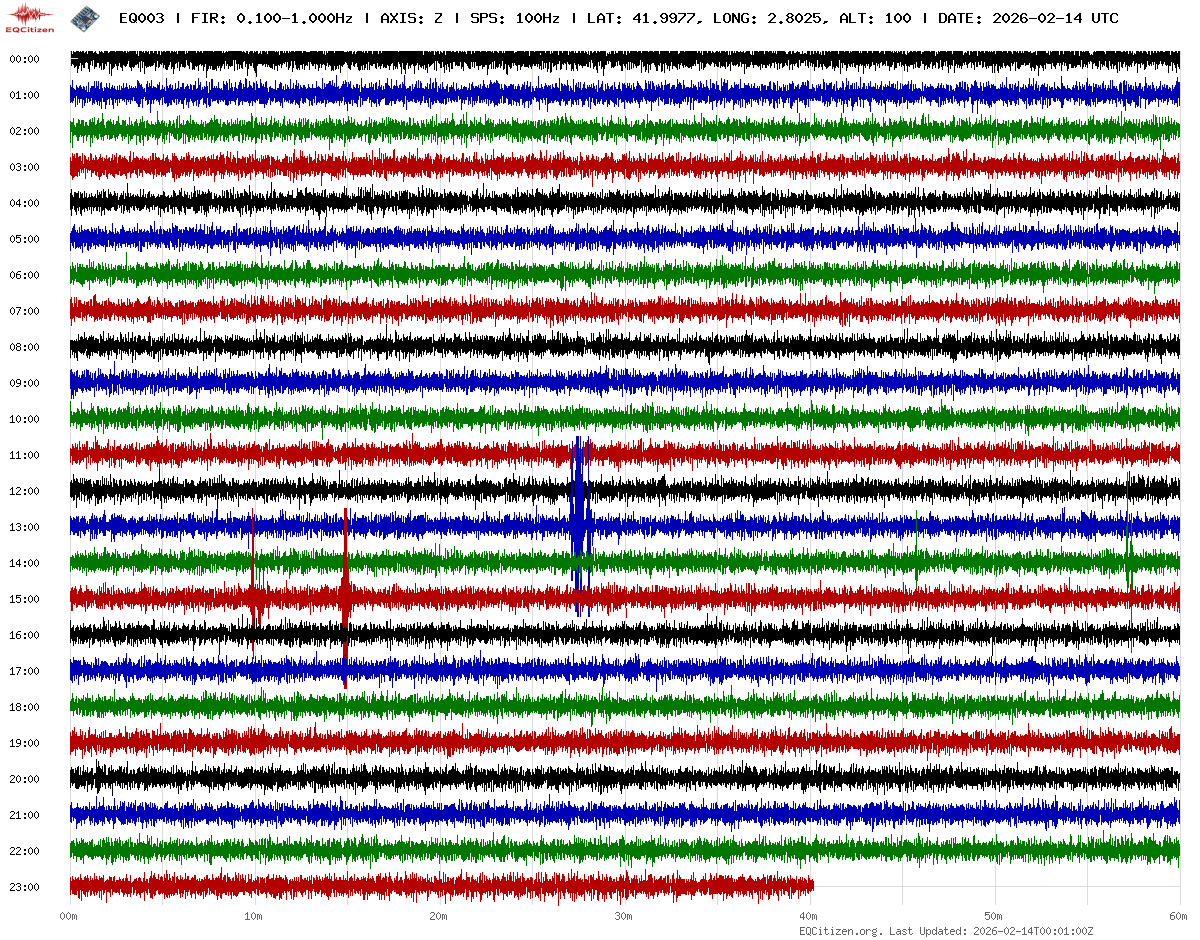
Task: Click the large blue spike on the 13:00 trace
Action: pyautogui.click(x=579, y=523)
